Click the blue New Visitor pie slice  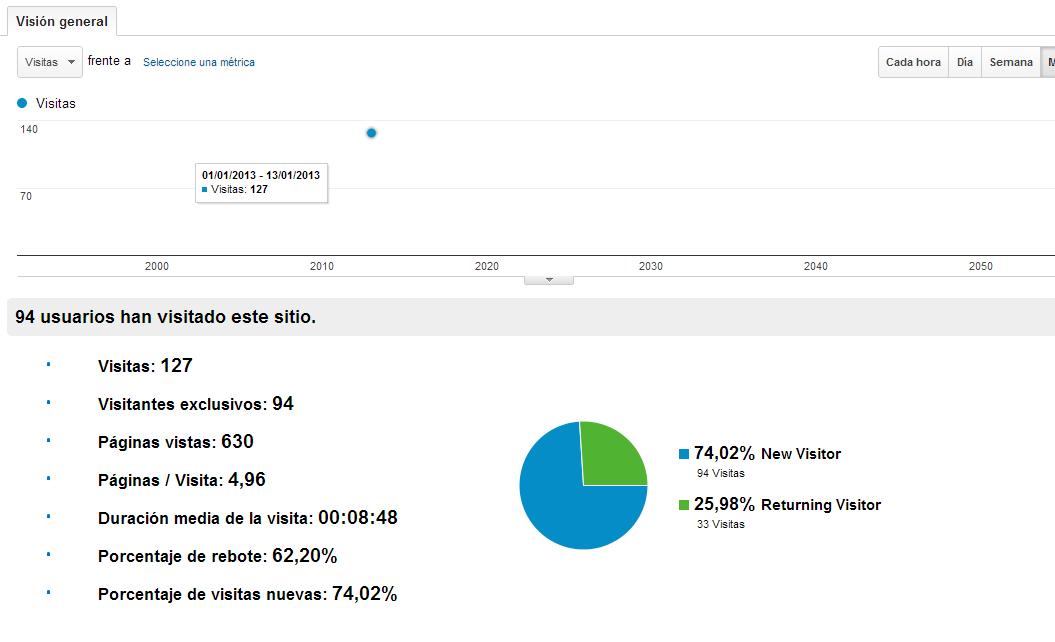(558, 505)
